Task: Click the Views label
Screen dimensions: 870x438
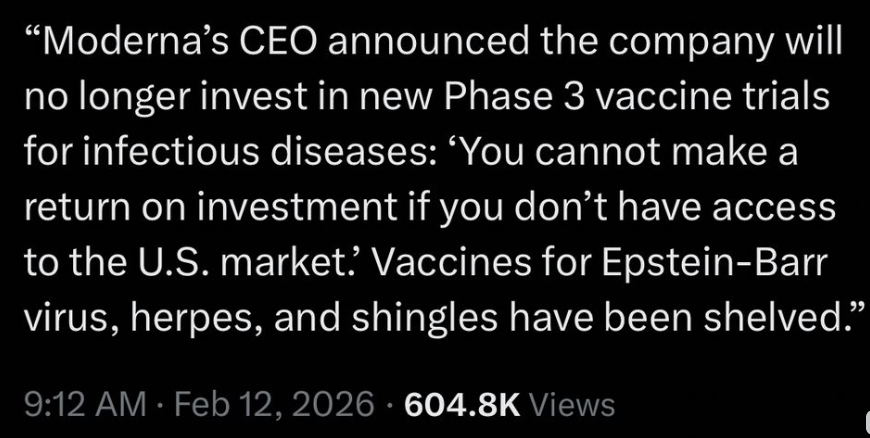Action: click(x=571, y=403)
